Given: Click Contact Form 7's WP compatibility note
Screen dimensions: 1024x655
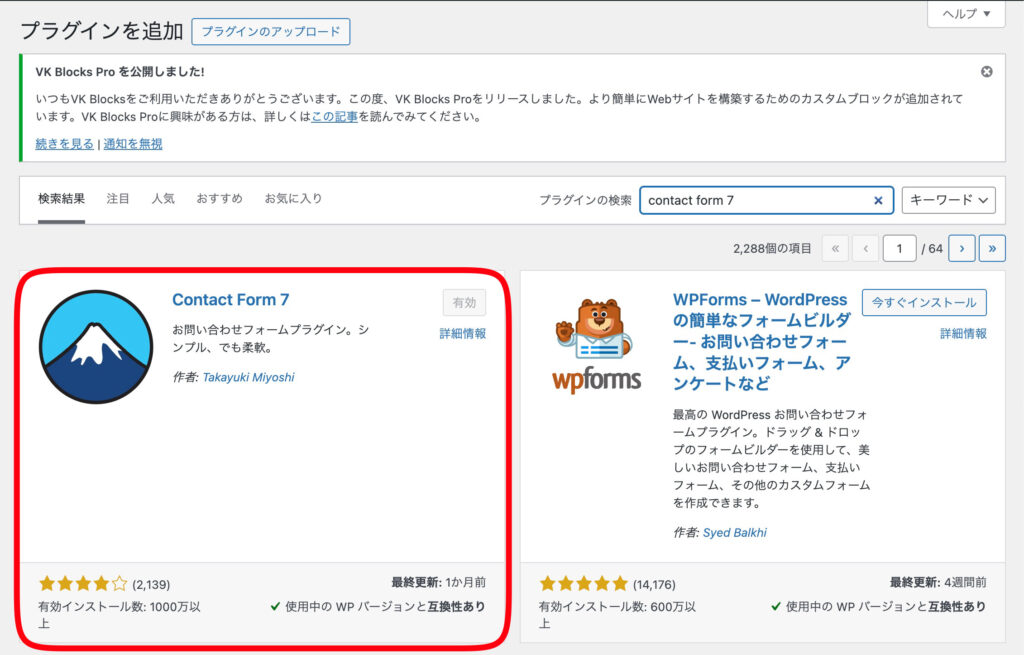Looking at the screenshot, I should pos(378,606).
